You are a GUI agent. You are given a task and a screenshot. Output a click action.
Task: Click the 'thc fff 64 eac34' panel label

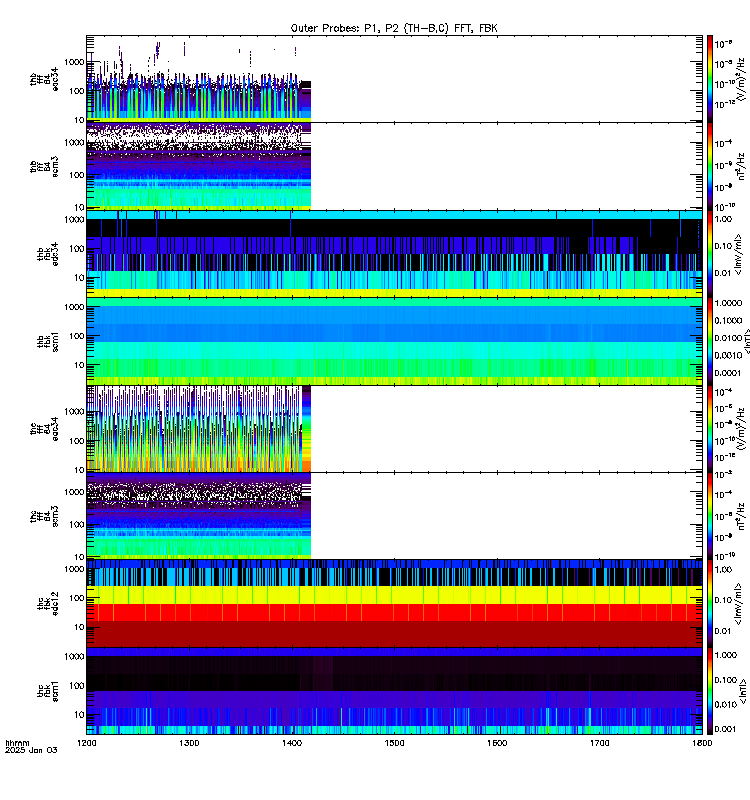coord(44,429)
